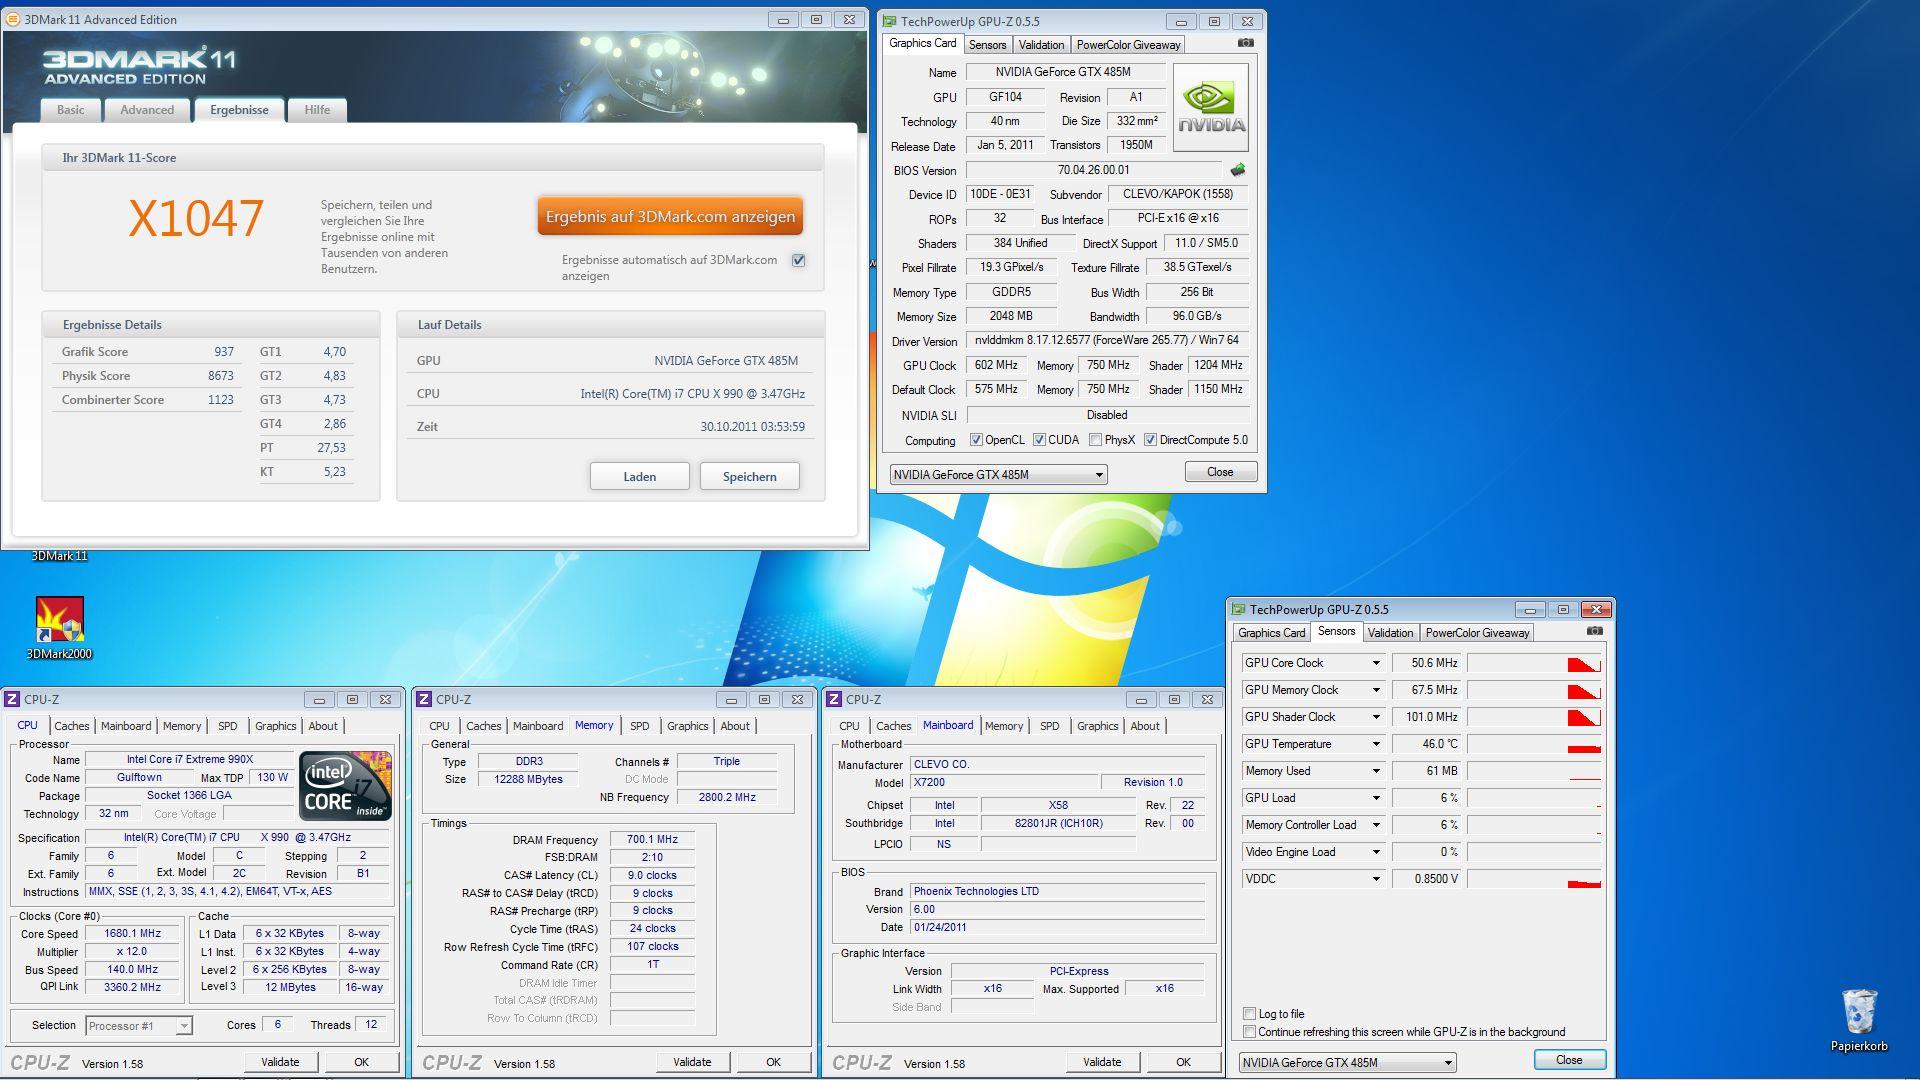Click the Intel Core i7 logo in CPU-Z
Image resolution: width=1920 pixels, height=1080 pixels.
tap(345, 786)
